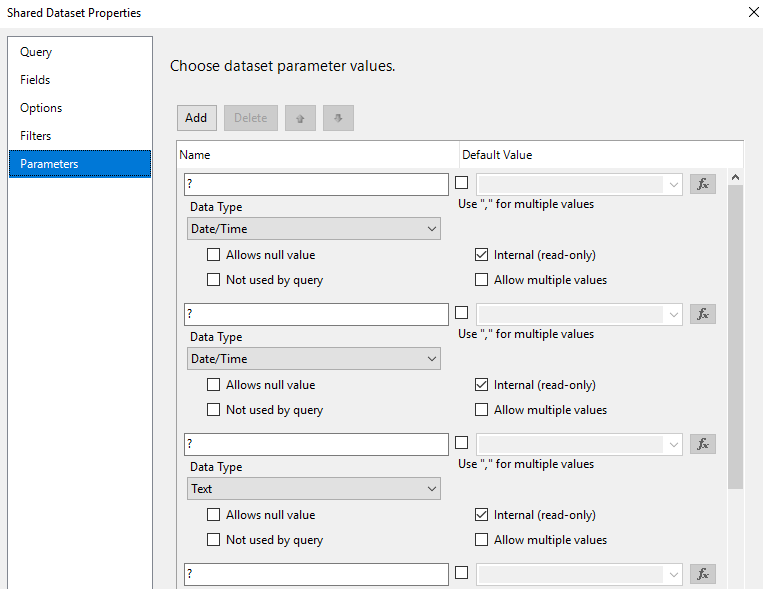This screenshot has width=763, height=589.
Task: Open the second parameter's default value dropdown
Action: tap(673, 314)
